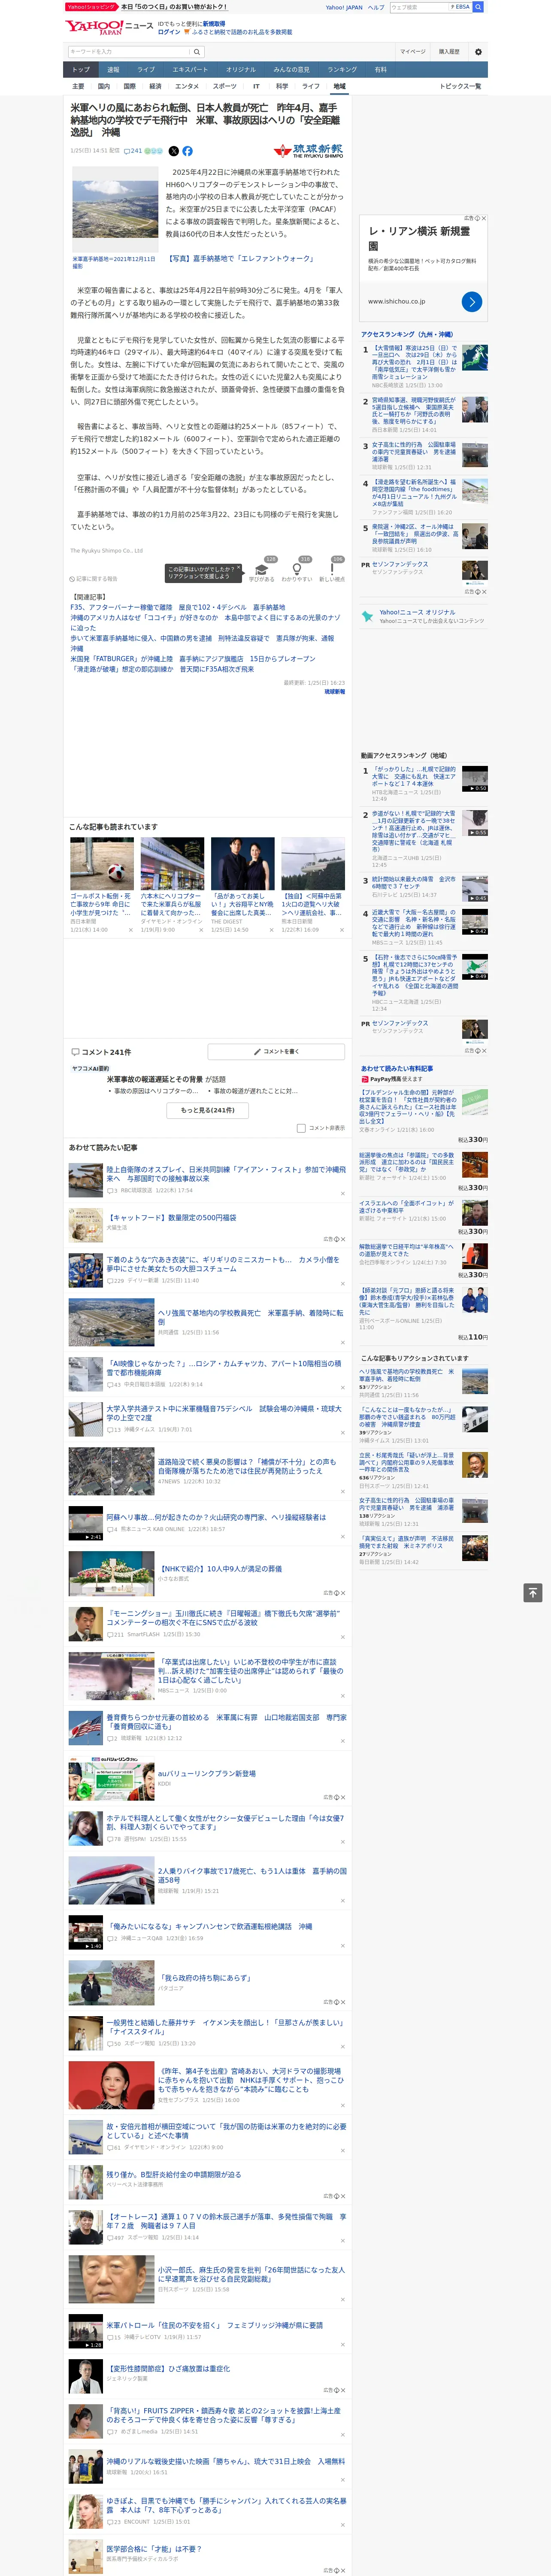Open the ヘルプ link at top
Viewport: 551px width, 2576px height.
[x=376, y=7]
